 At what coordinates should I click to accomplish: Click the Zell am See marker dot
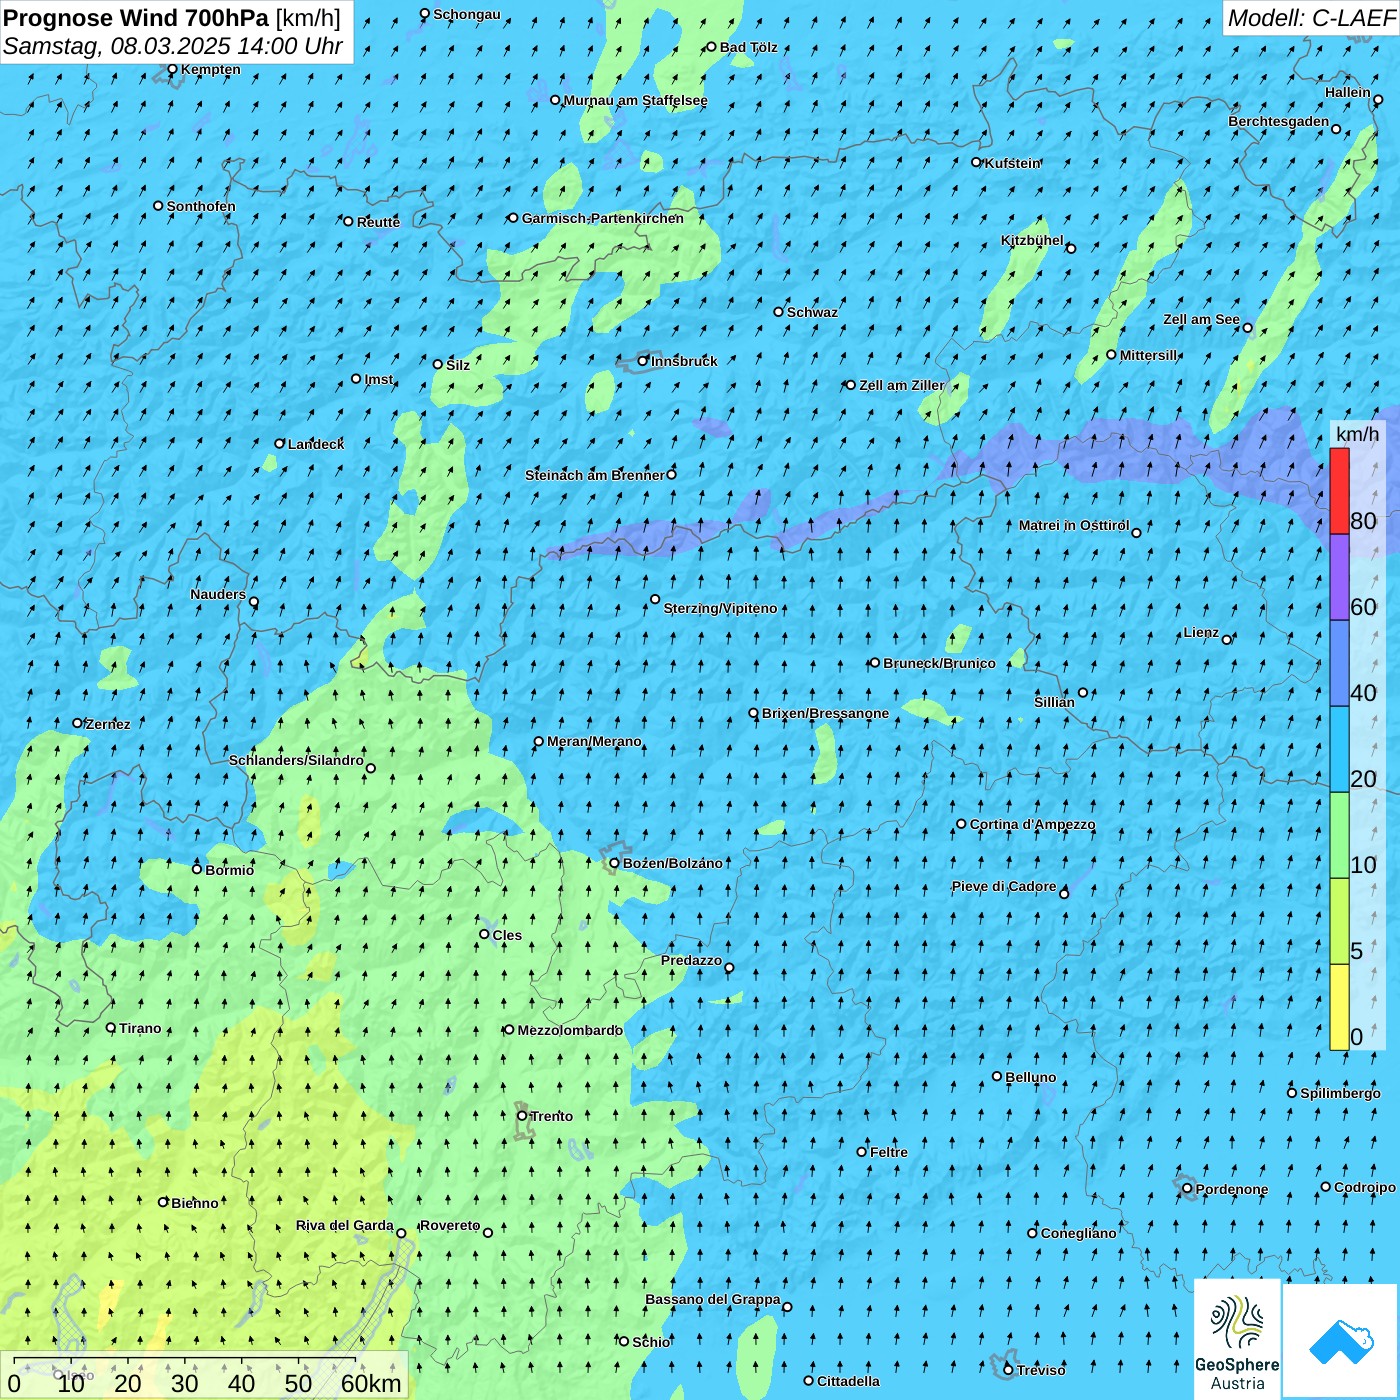(x=1247, y=327)
